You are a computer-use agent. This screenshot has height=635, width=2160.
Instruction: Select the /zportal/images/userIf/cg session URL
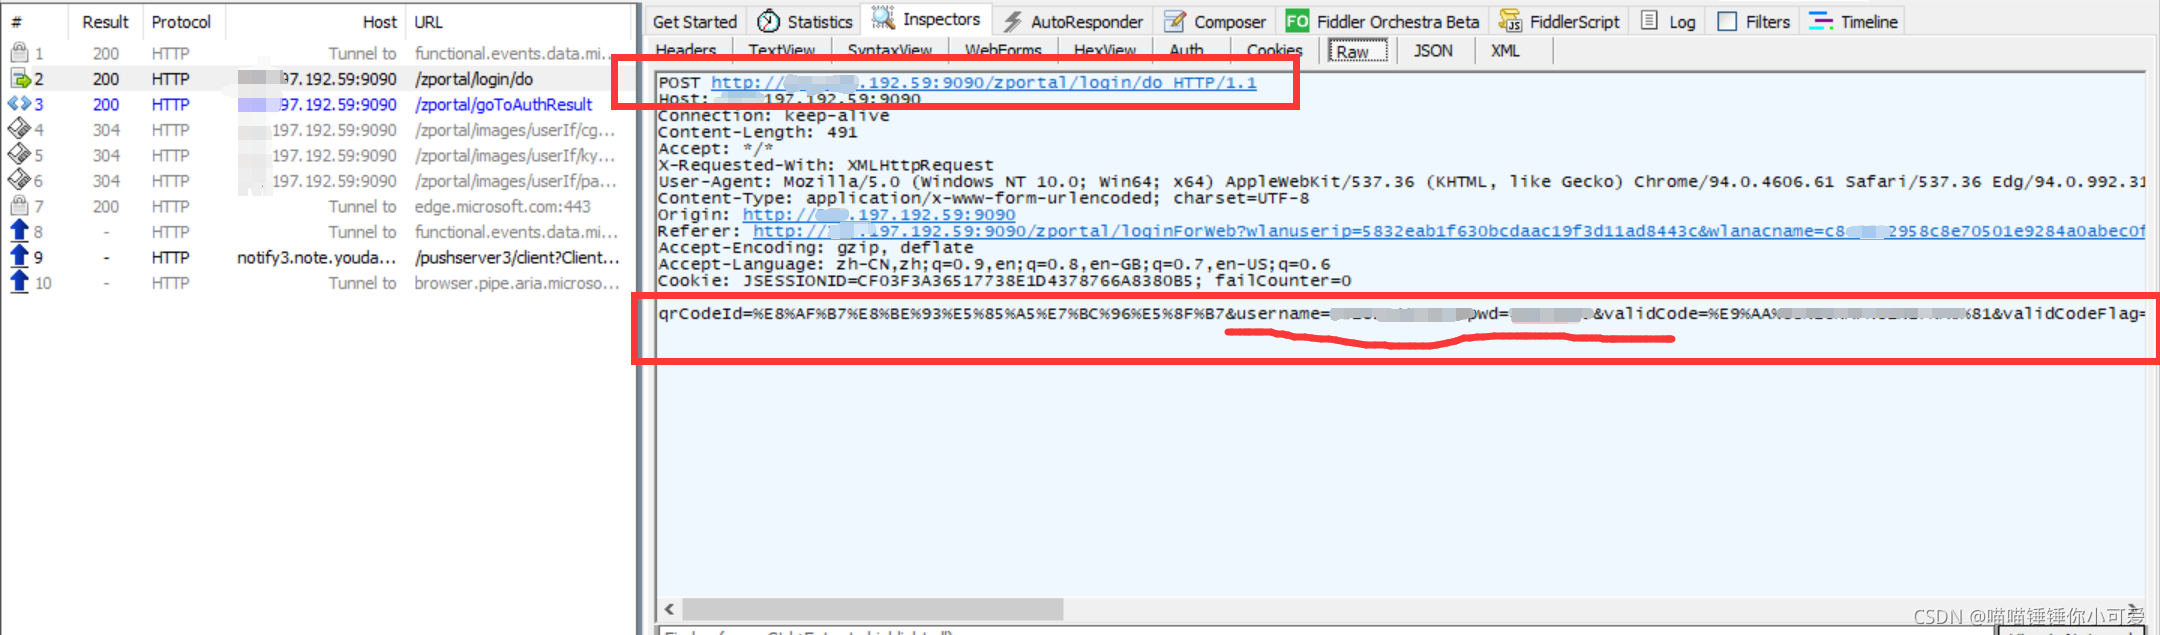click(515, 130)
